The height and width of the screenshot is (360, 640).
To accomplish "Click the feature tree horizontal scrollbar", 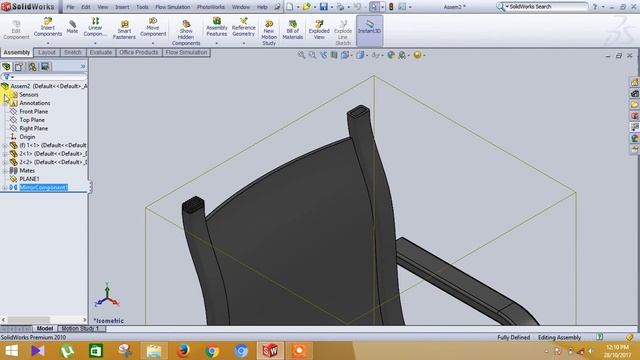I will click(44, 320).
